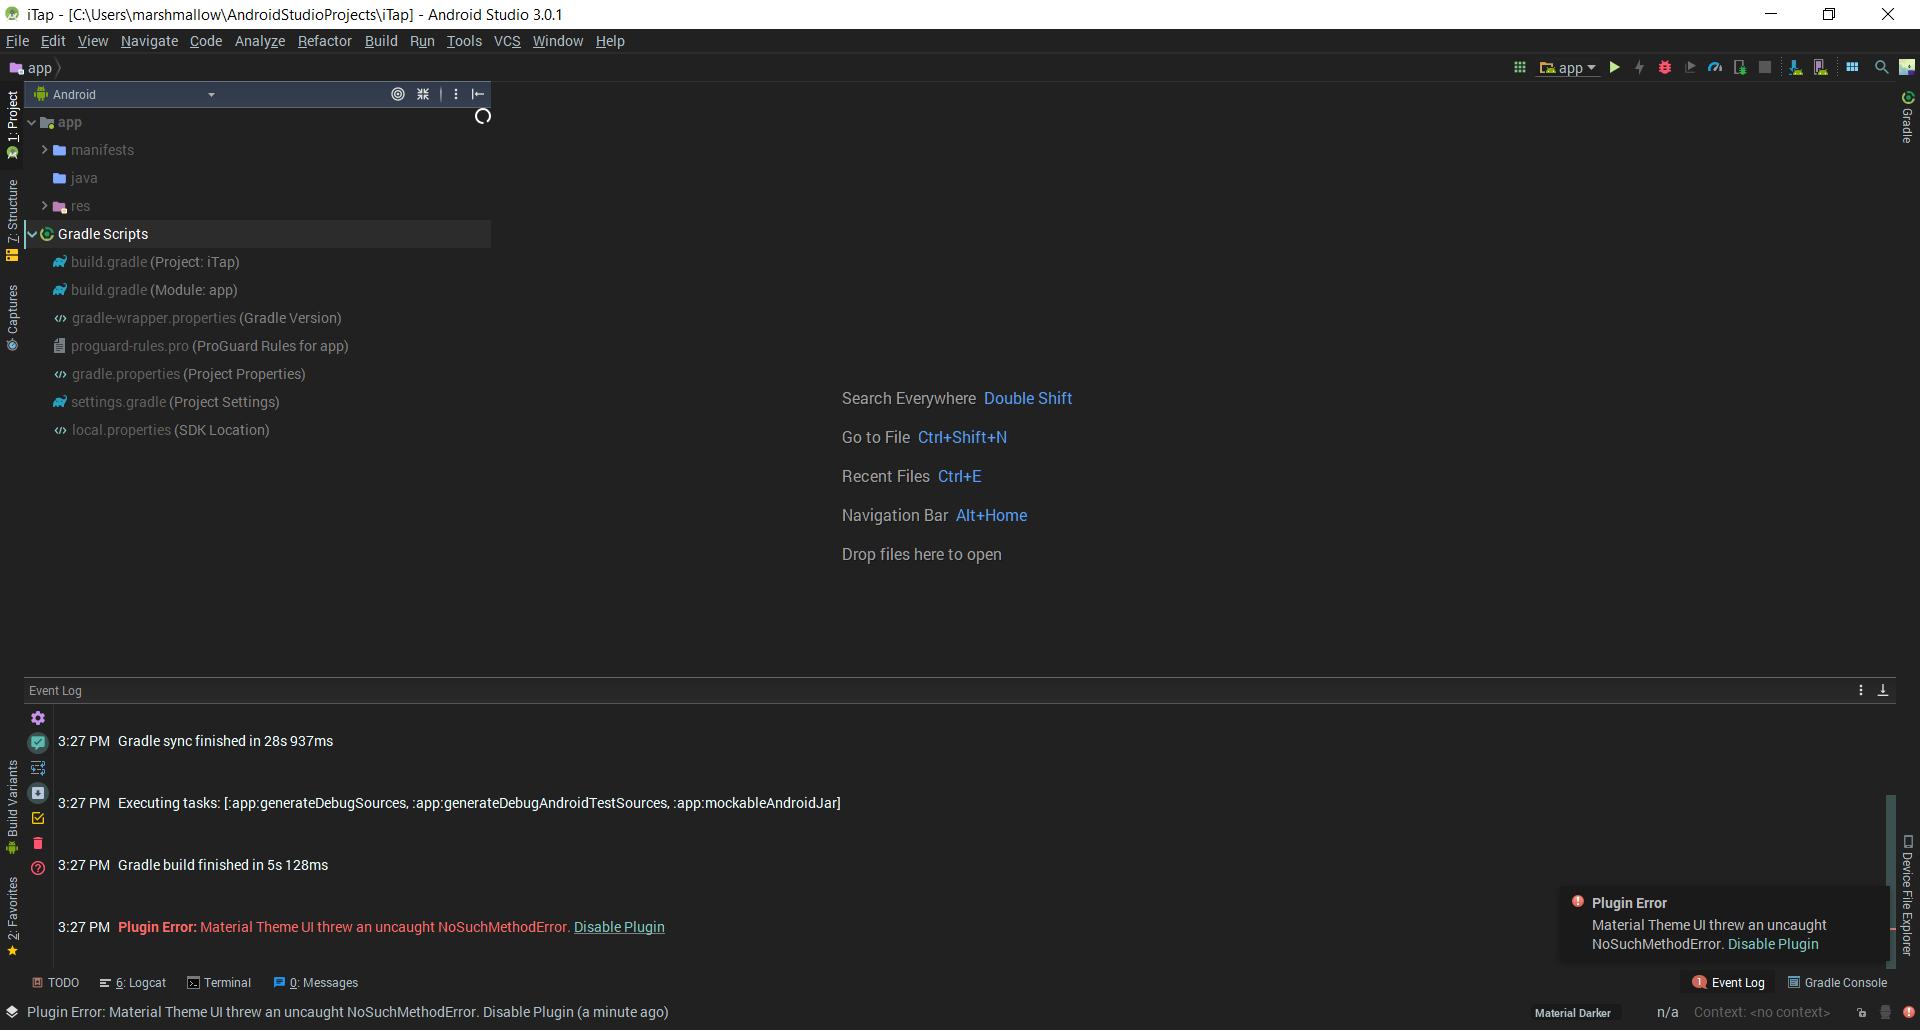Click the Run with Coverage icon
This screenshot has width=1920, height=1030.
1690,67
